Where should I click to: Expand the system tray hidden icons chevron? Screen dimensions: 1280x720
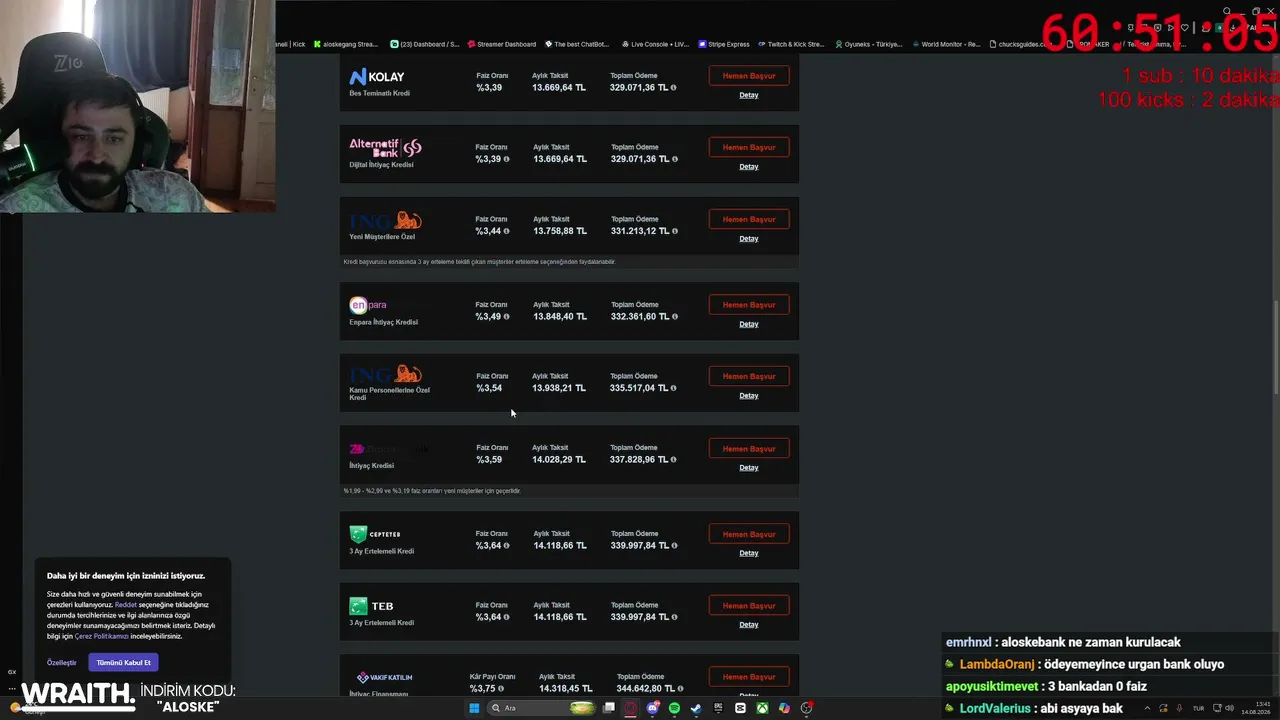coord(1146,708)
